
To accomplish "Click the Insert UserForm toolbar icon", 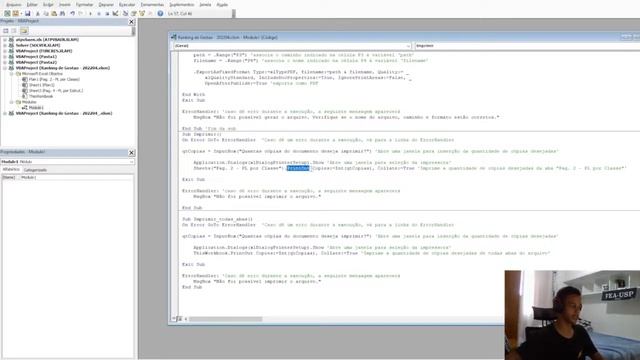I will 16,13.
